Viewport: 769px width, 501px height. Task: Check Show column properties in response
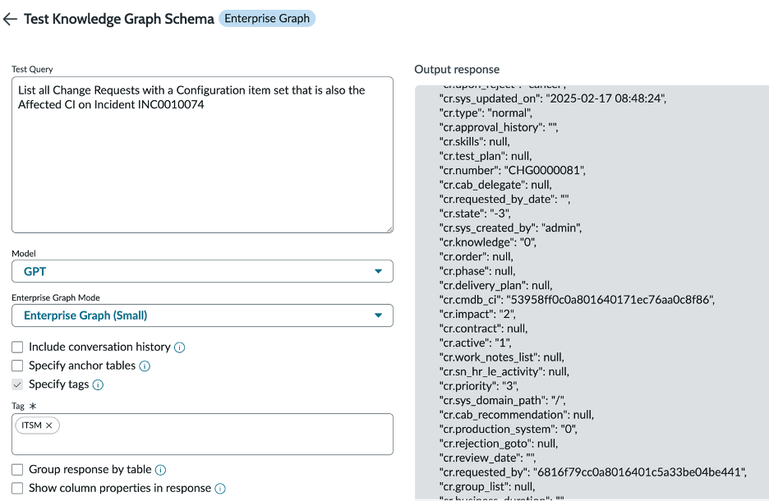tap(18, 489)
